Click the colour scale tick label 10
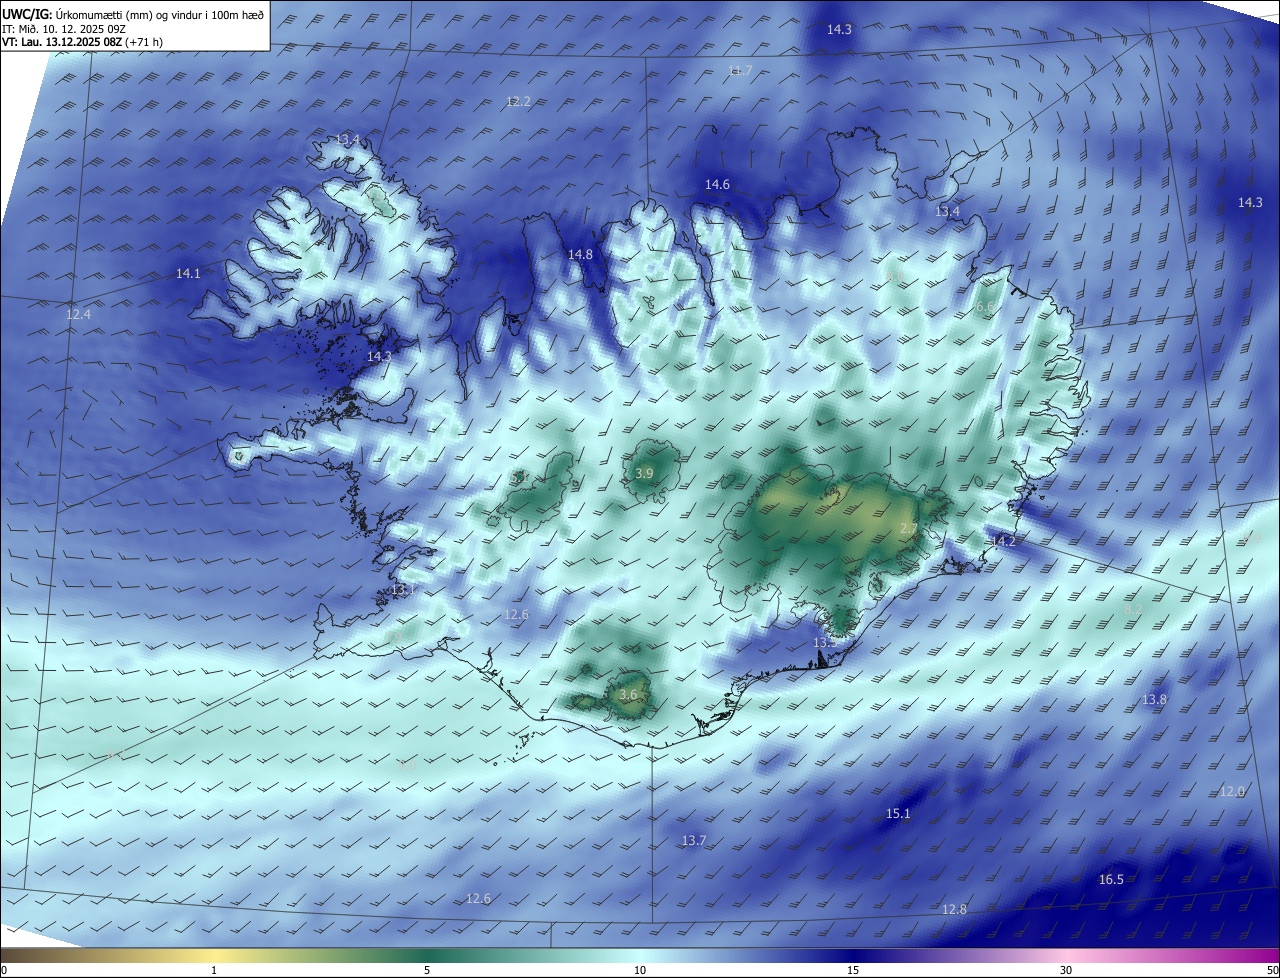The image size is (1280, 978). pos(640,970)
